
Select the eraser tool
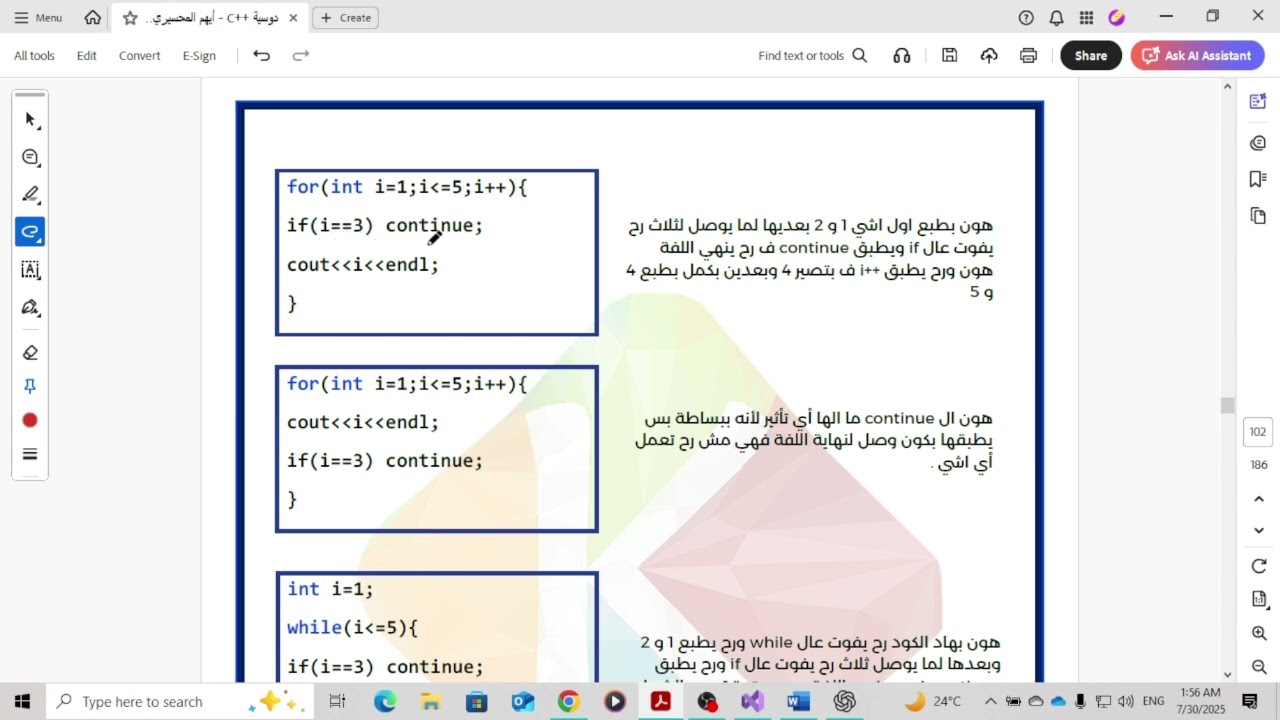click(x=30, y=352)
